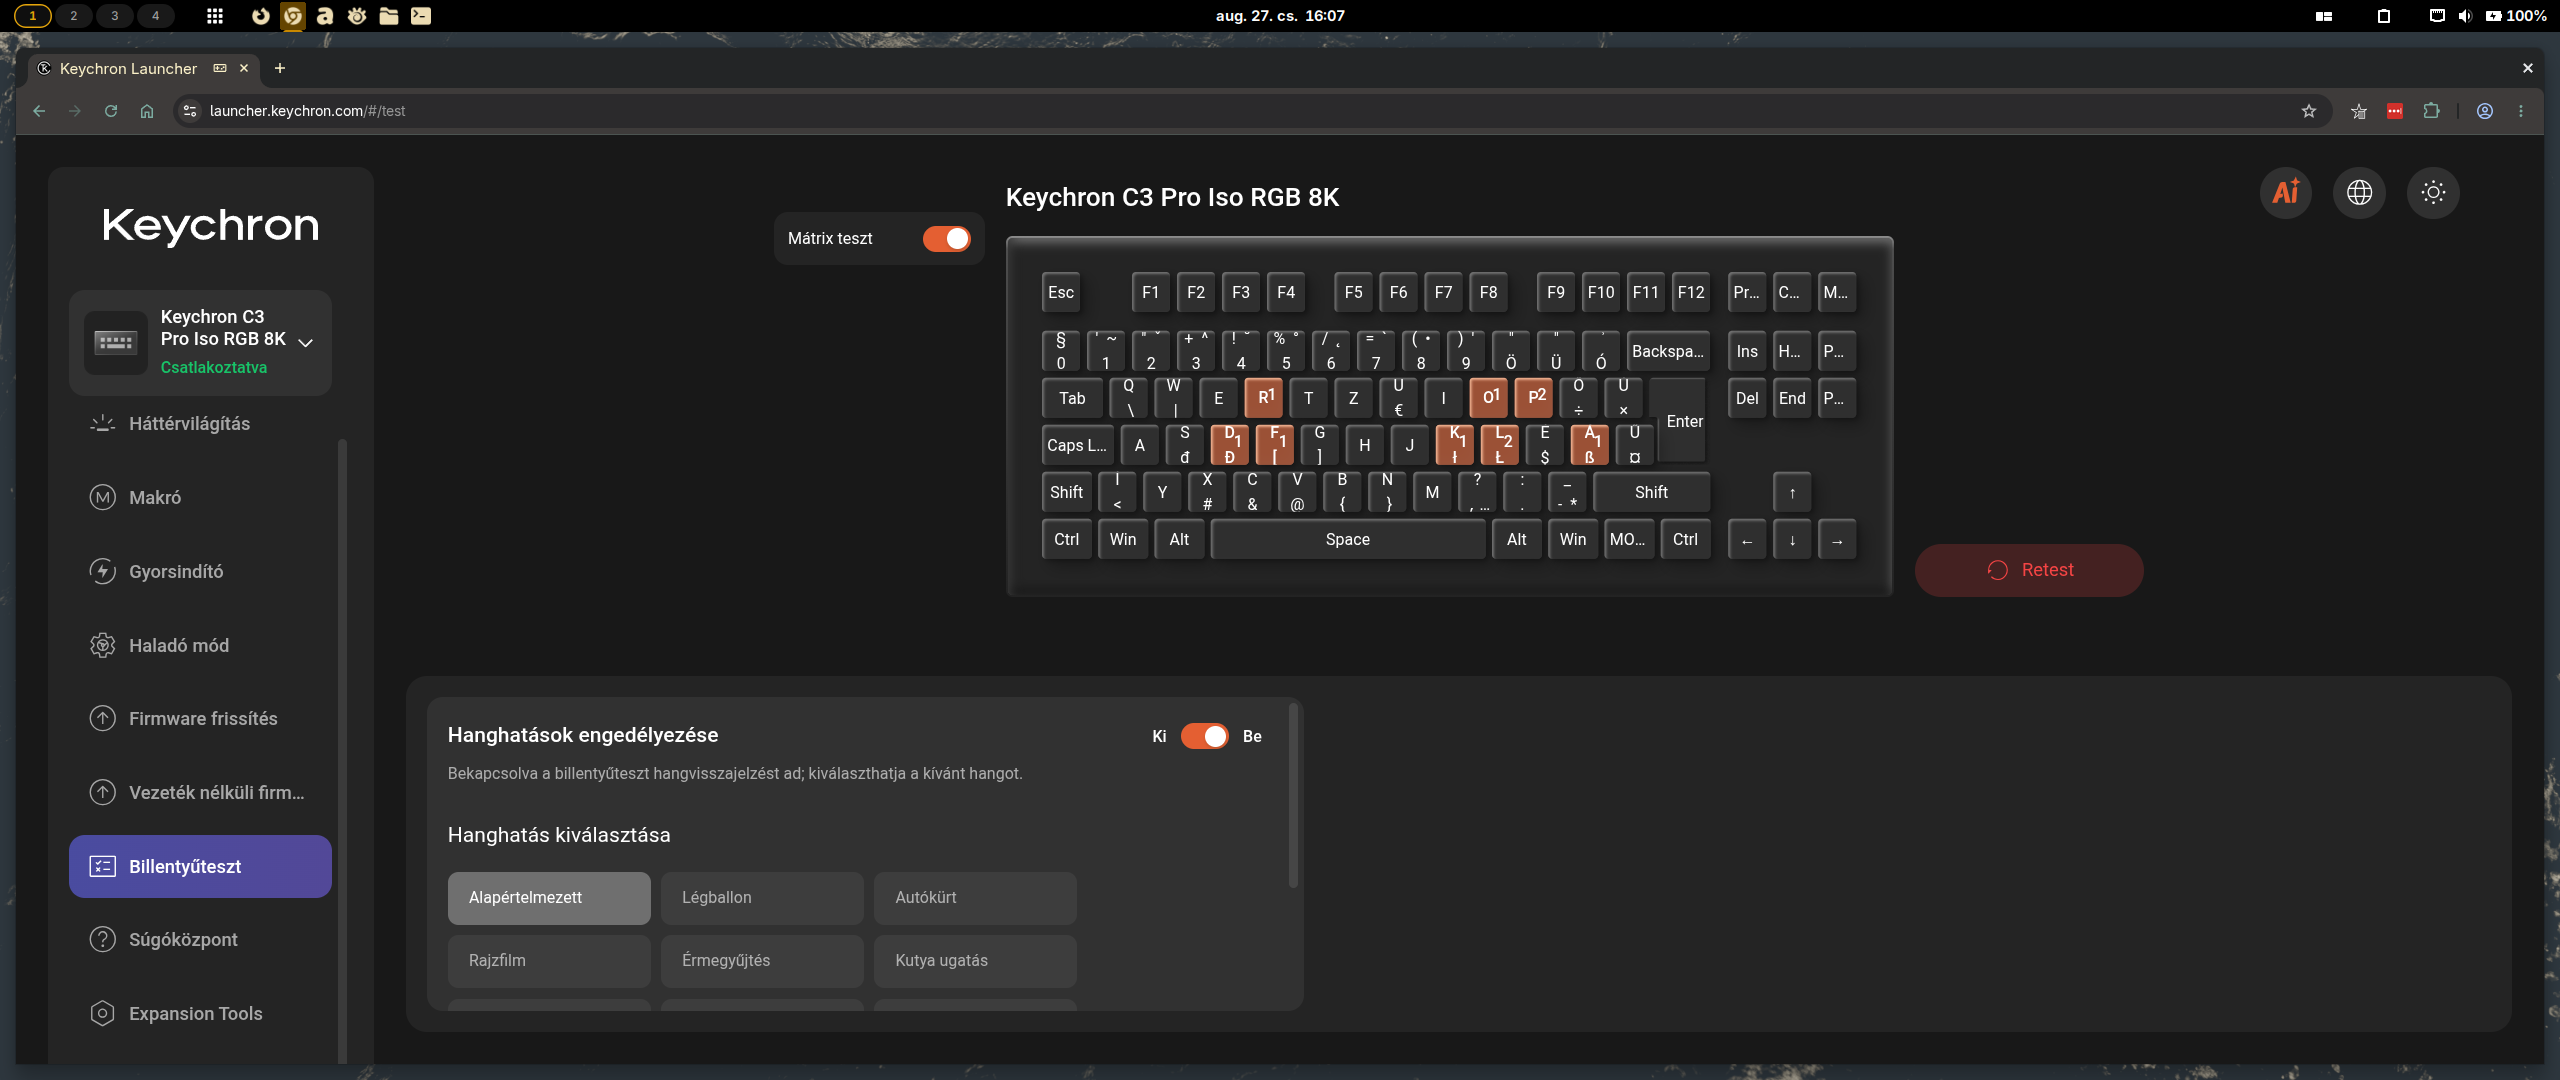Click the highlighted R key
Image resolution: width=2560 pixels, height=1080 pixels.
(x=1264, y=398)
